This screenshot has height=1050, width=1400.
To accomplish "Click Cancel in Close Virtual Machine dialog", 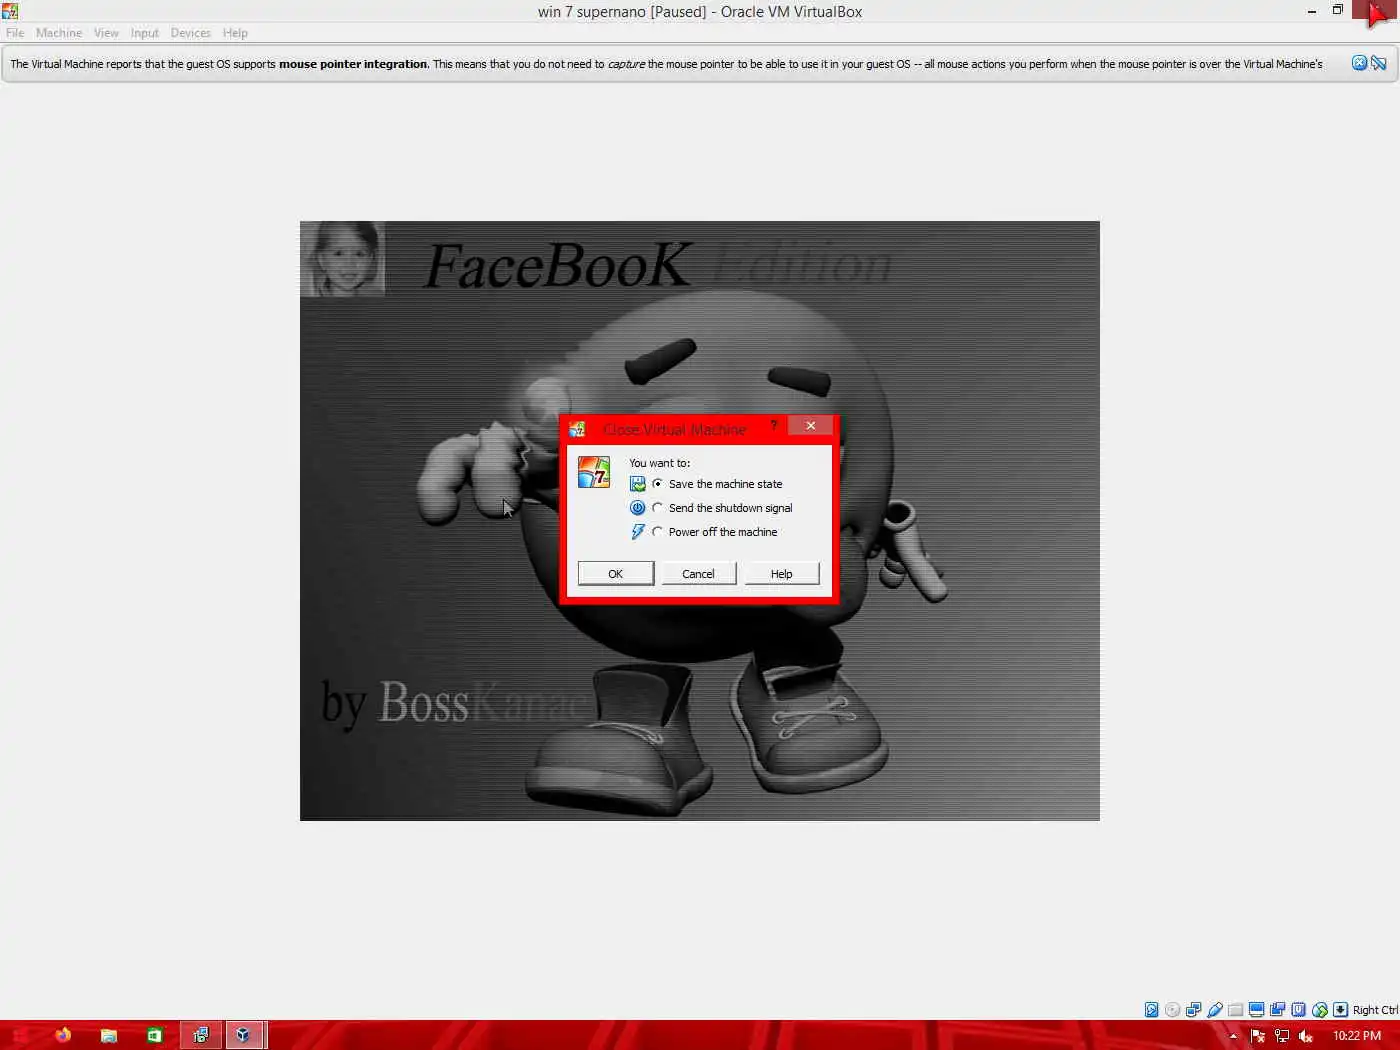I will click(698, 574).
